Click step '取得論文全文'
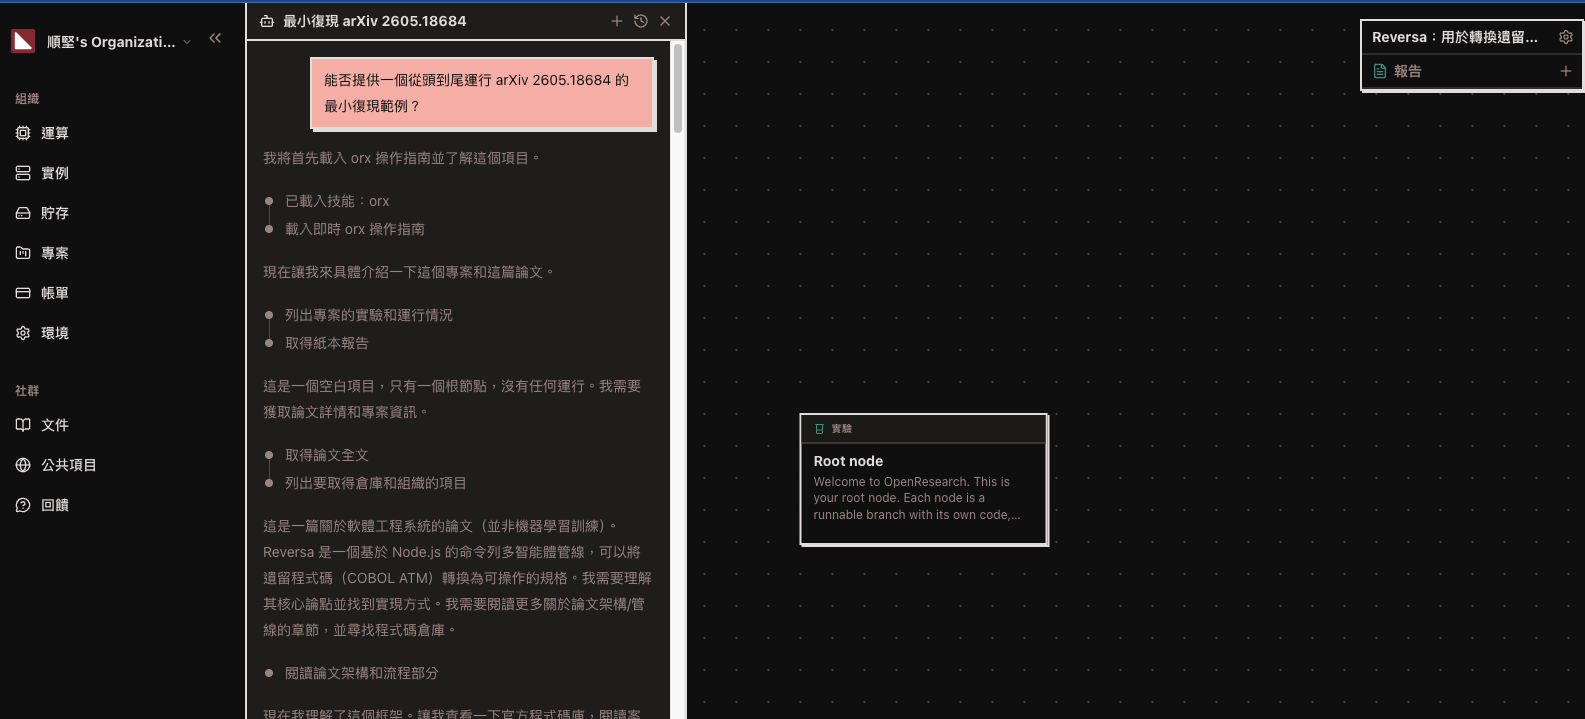This screenshot has height=719, width=1585. pos(327,455)
